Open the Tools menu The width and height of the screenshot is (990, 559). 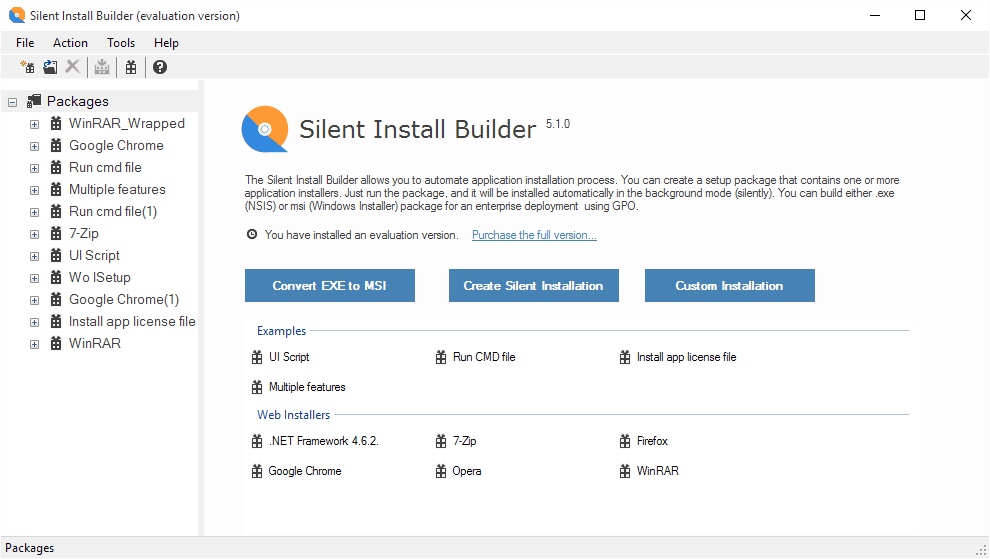click(x=121, y=43)
